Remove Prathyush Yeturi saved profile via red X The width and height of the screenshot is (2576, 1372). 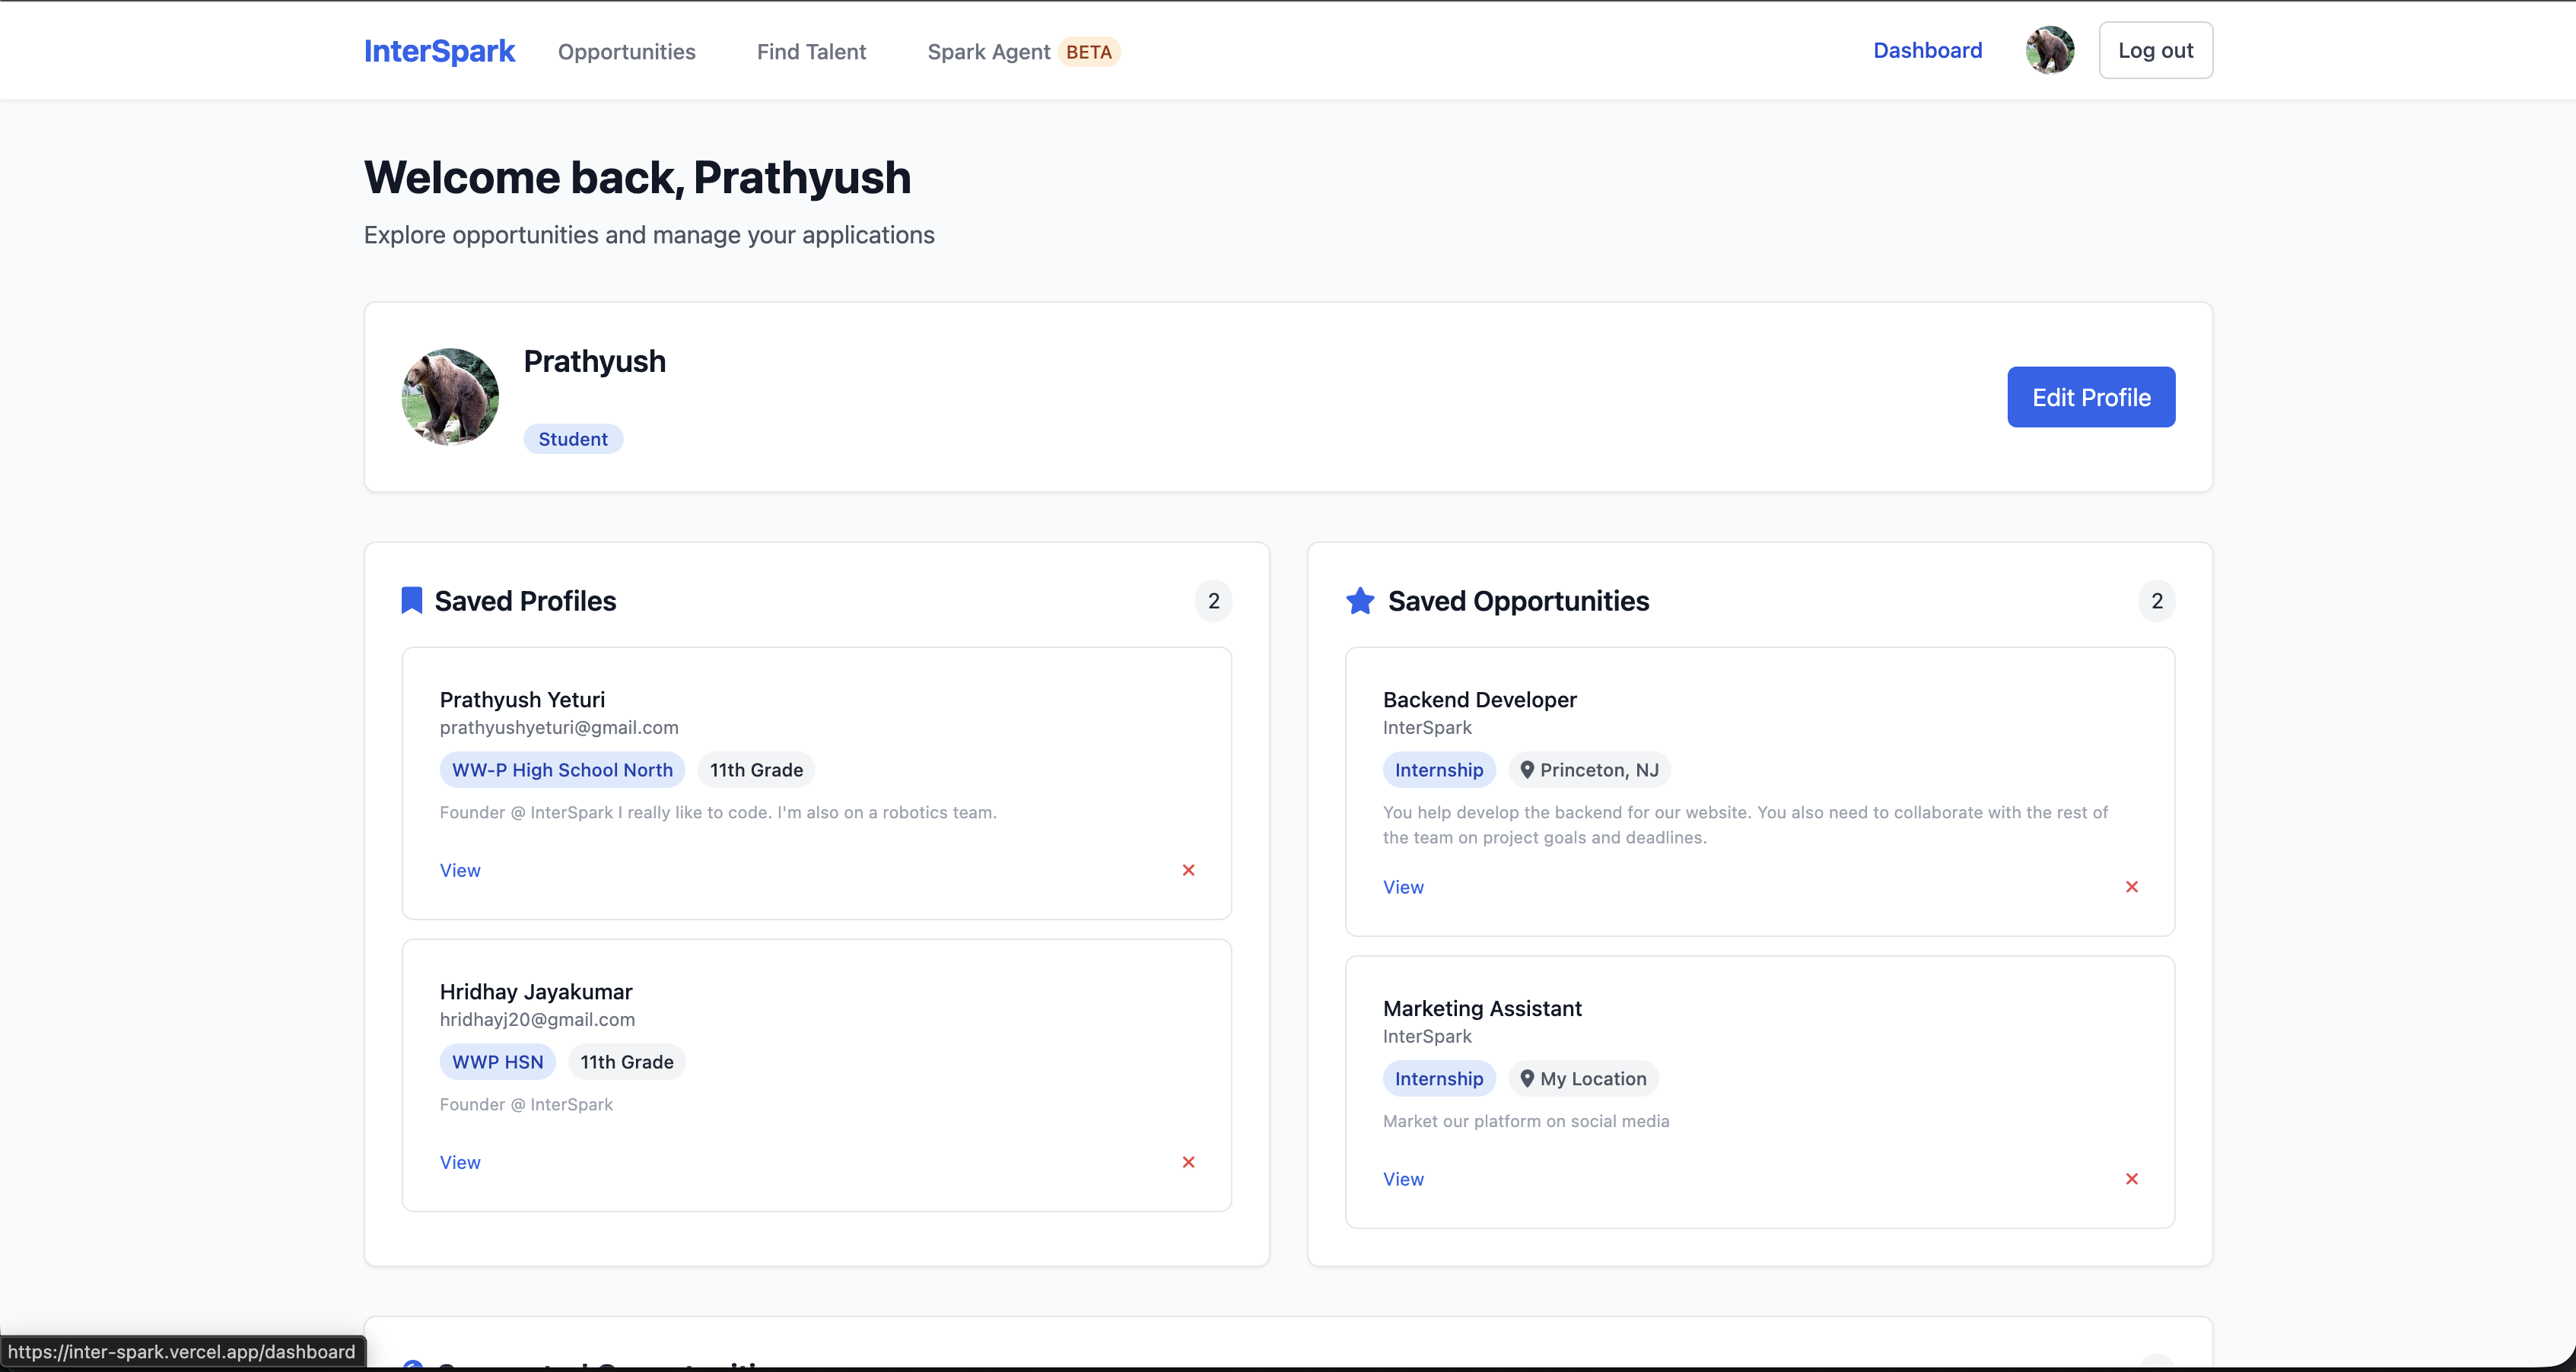point(1188,870)
